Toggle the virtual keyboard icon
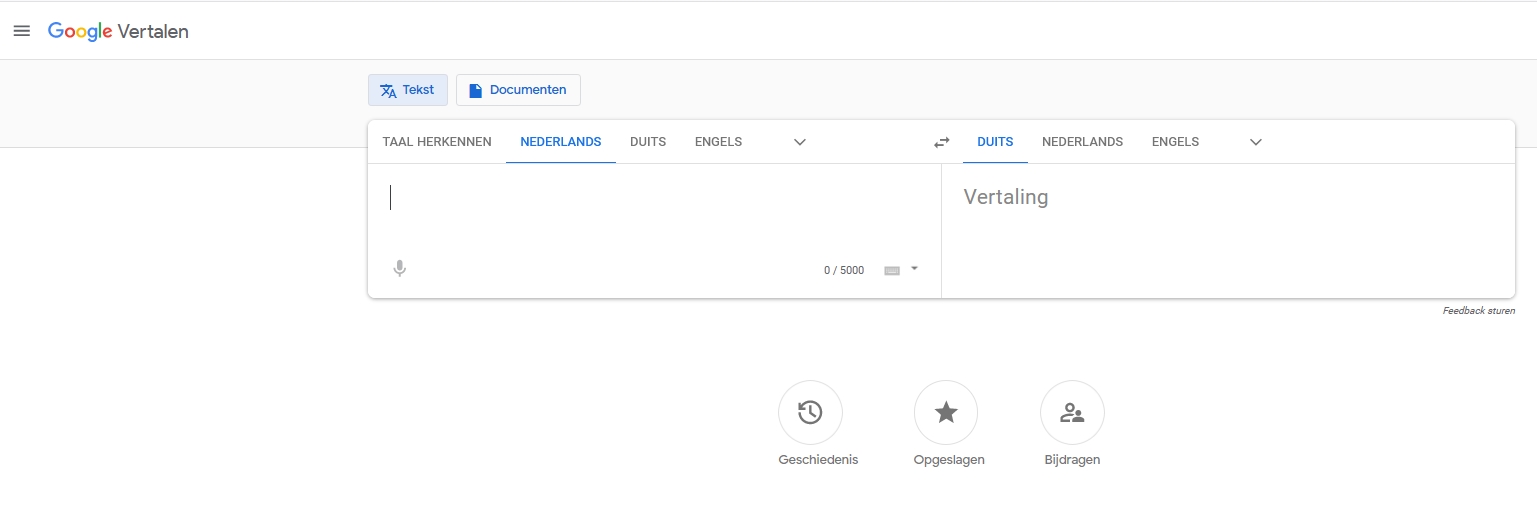 [x=892, y=270]
